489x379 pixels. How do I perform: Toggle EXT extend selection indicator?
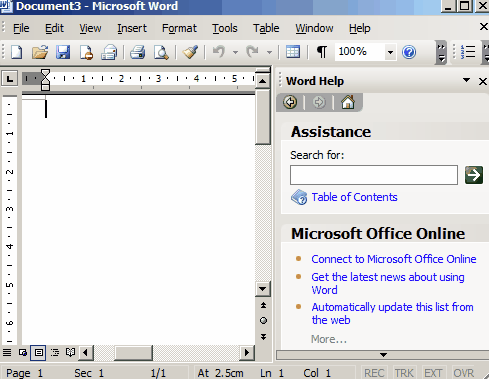pos(433,373)
